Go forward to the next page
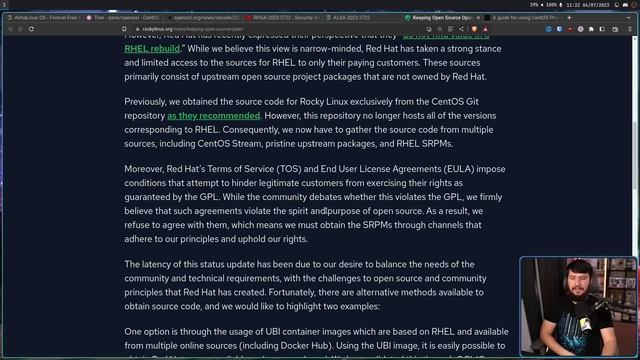 pyautogui.click(x=20, y=29)
